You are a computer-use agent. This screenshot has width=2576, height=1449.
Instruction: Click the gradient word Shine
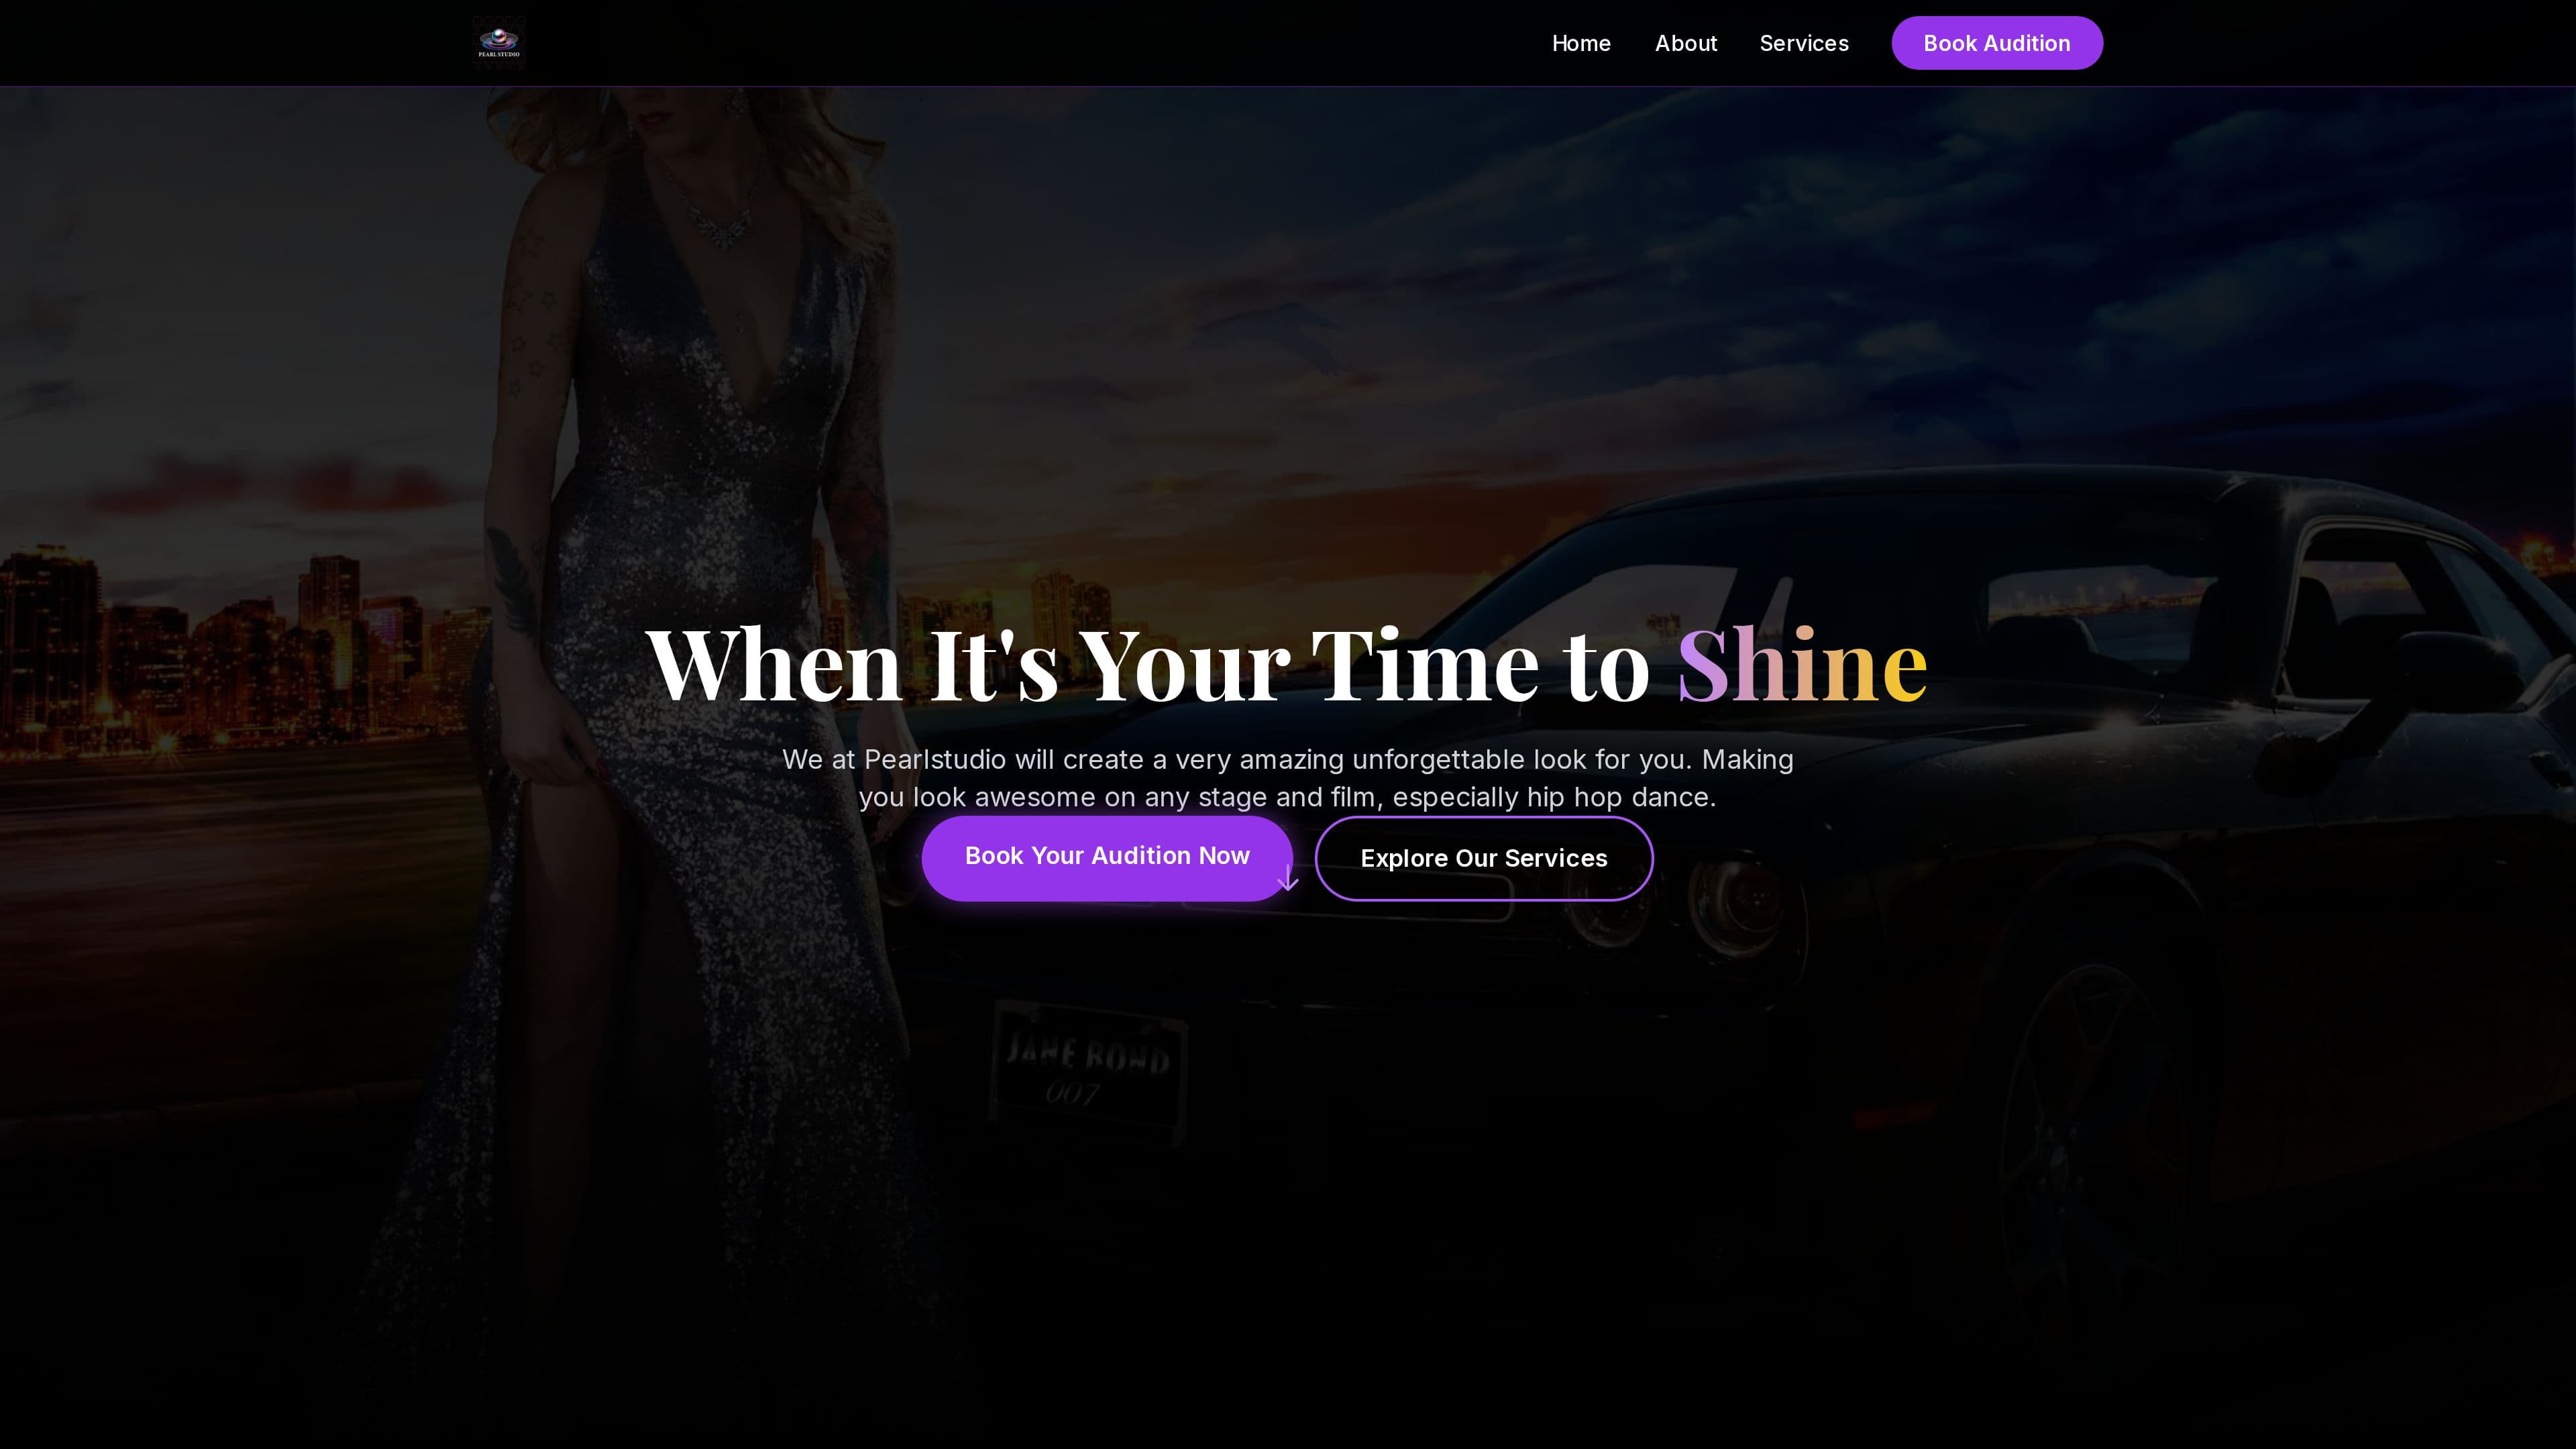tap(1802, 664)
